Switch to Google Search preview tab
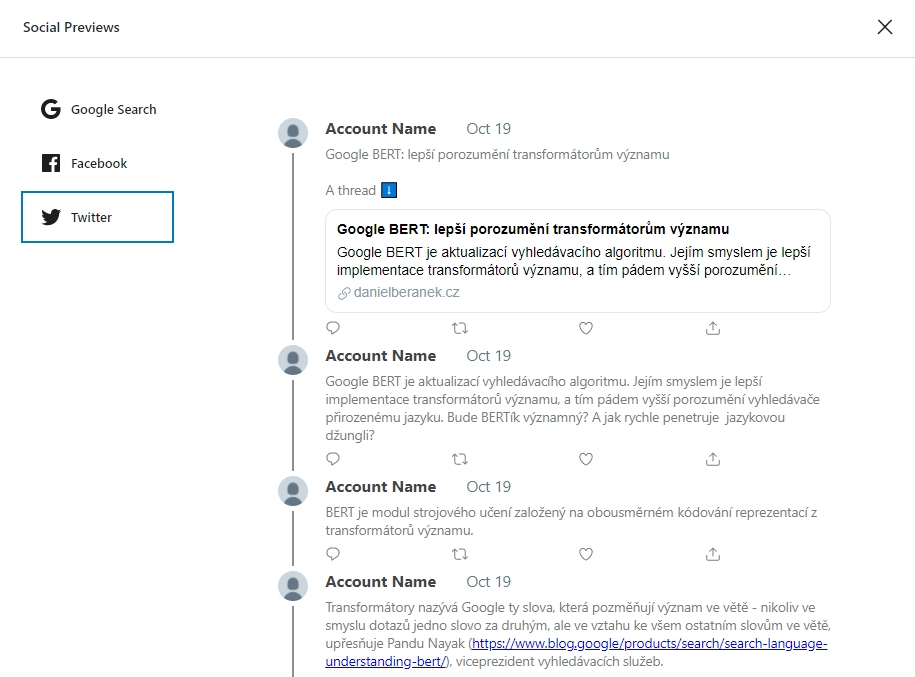Image resolution: width=915 pixels, height=677 pixels. 98,110
